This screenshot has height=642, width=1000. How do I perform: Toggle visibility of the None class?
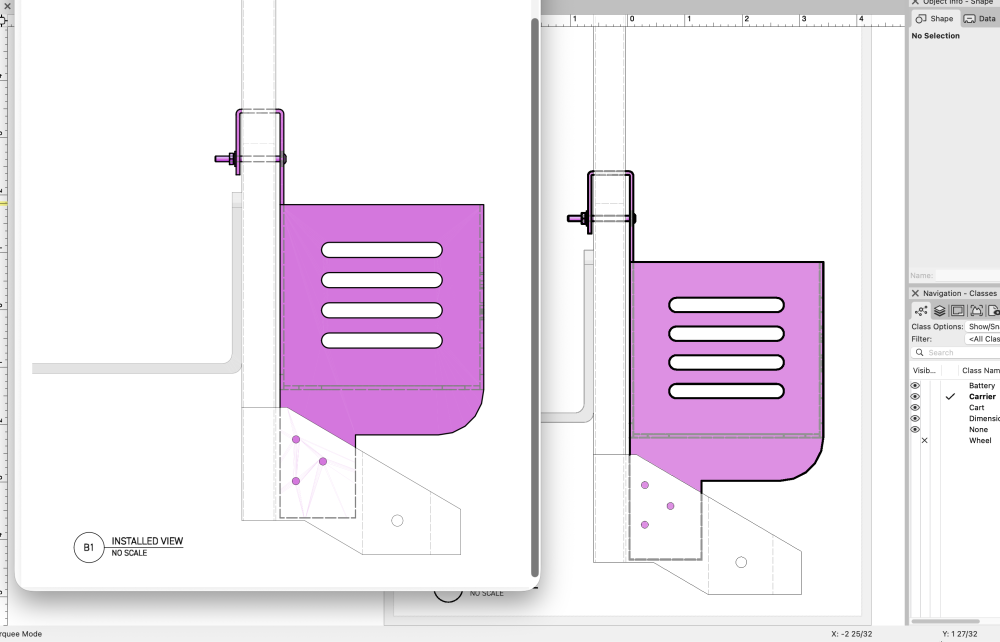click(915, 430)
